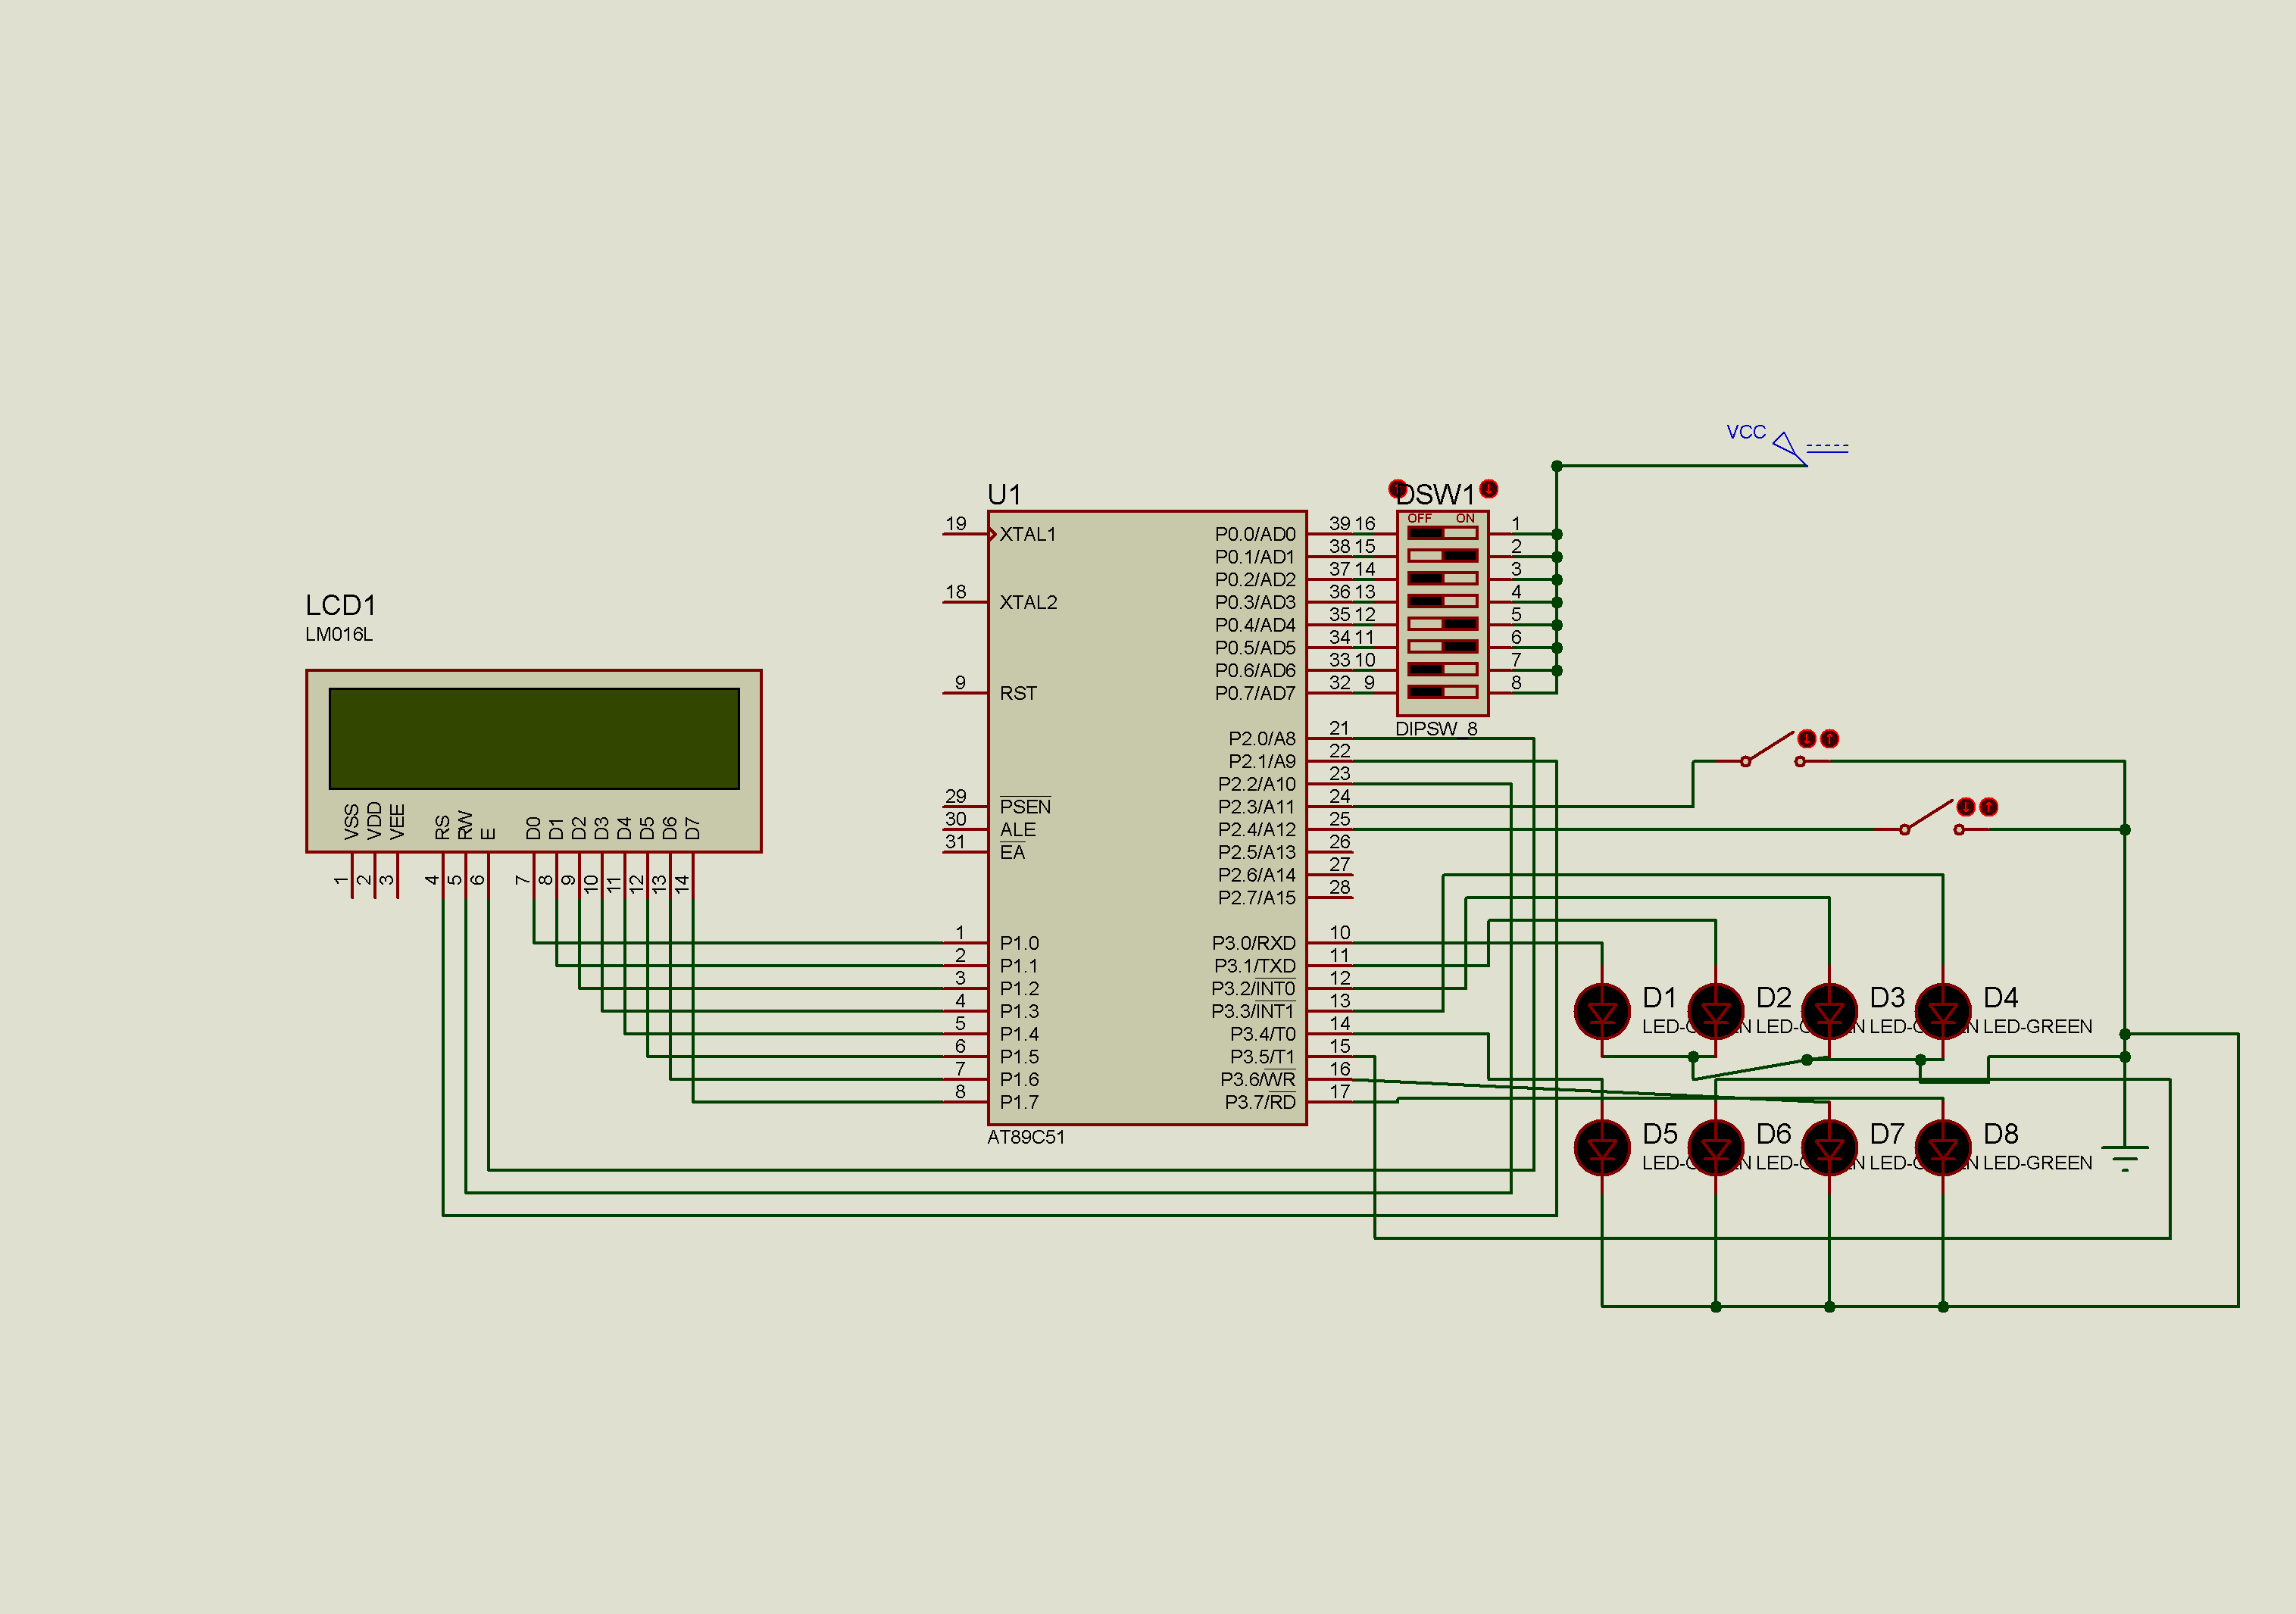The height and width of the screenshot is (1614, 2296).
Task: Click the down-arrow actuator beside DSW1 label
Action: tap(1489, 489)
